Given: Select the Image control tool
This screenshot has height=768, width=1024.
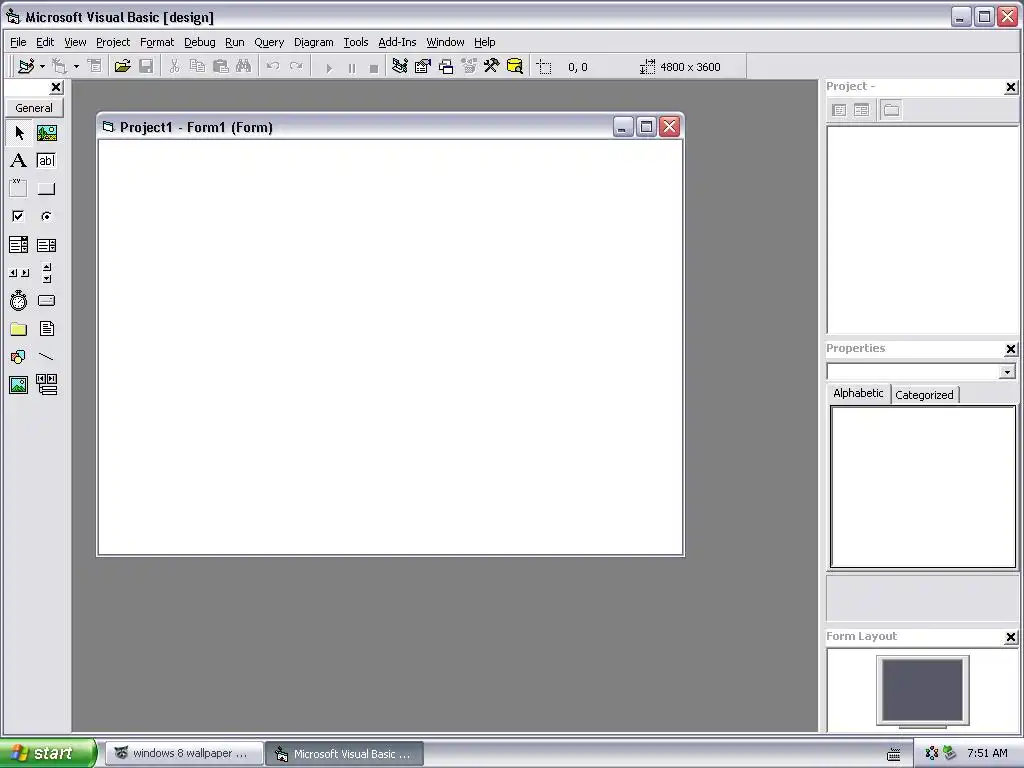Looking at the screenshot, I should 19,385.
